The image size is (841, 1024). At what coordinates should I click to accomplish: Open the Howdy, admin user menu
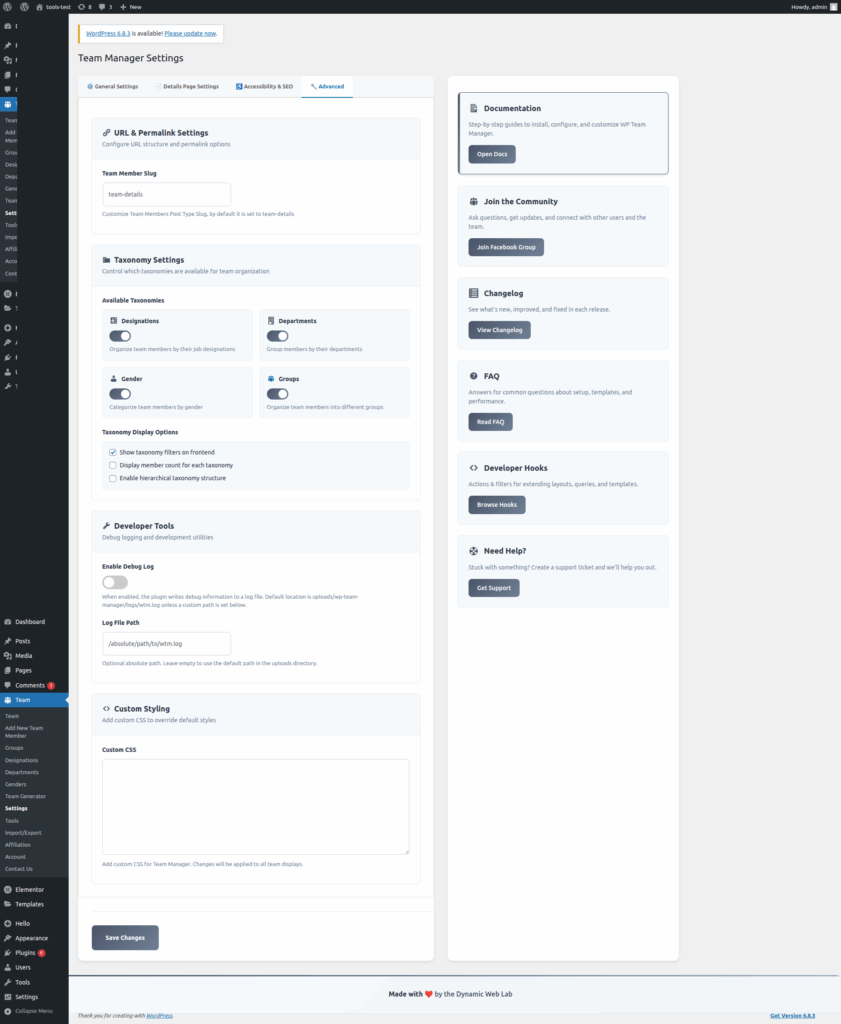[x=811, y=7]
